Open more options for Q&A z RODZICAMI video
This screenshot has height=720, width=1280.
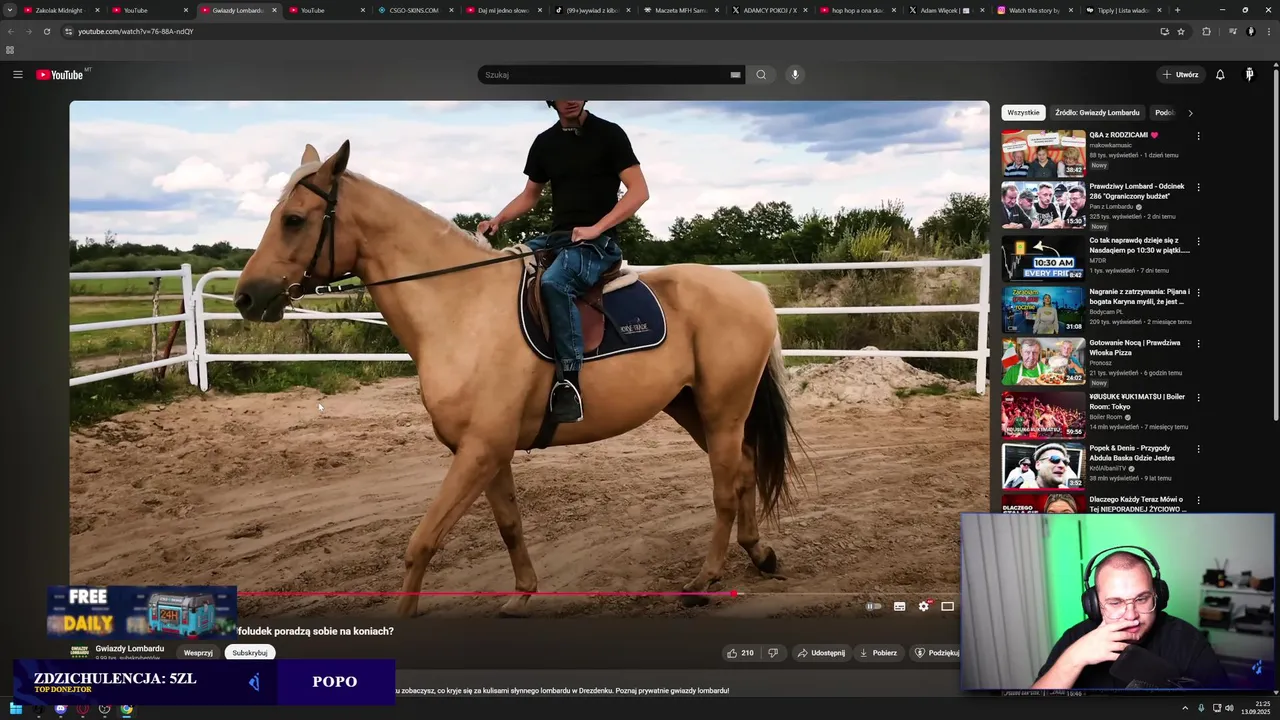tap(1198, 136)
